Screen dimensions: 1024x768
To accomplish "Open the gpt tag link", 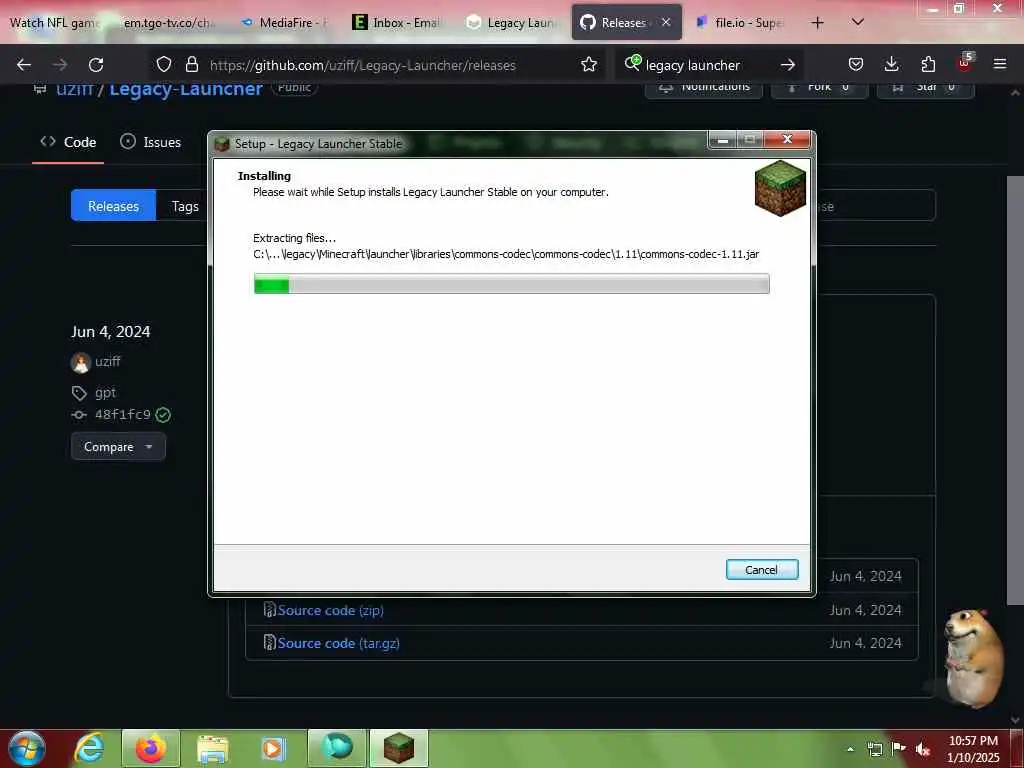I will click(x=105, y=392).
